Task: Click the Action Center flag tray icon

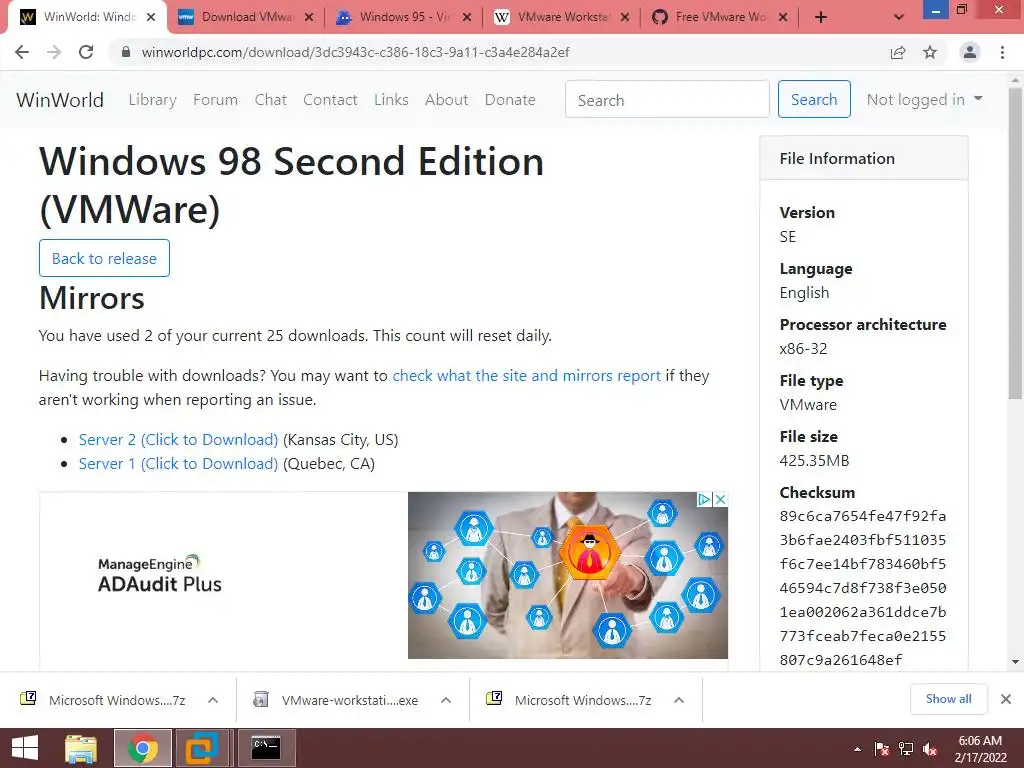Action: (882, 749)
